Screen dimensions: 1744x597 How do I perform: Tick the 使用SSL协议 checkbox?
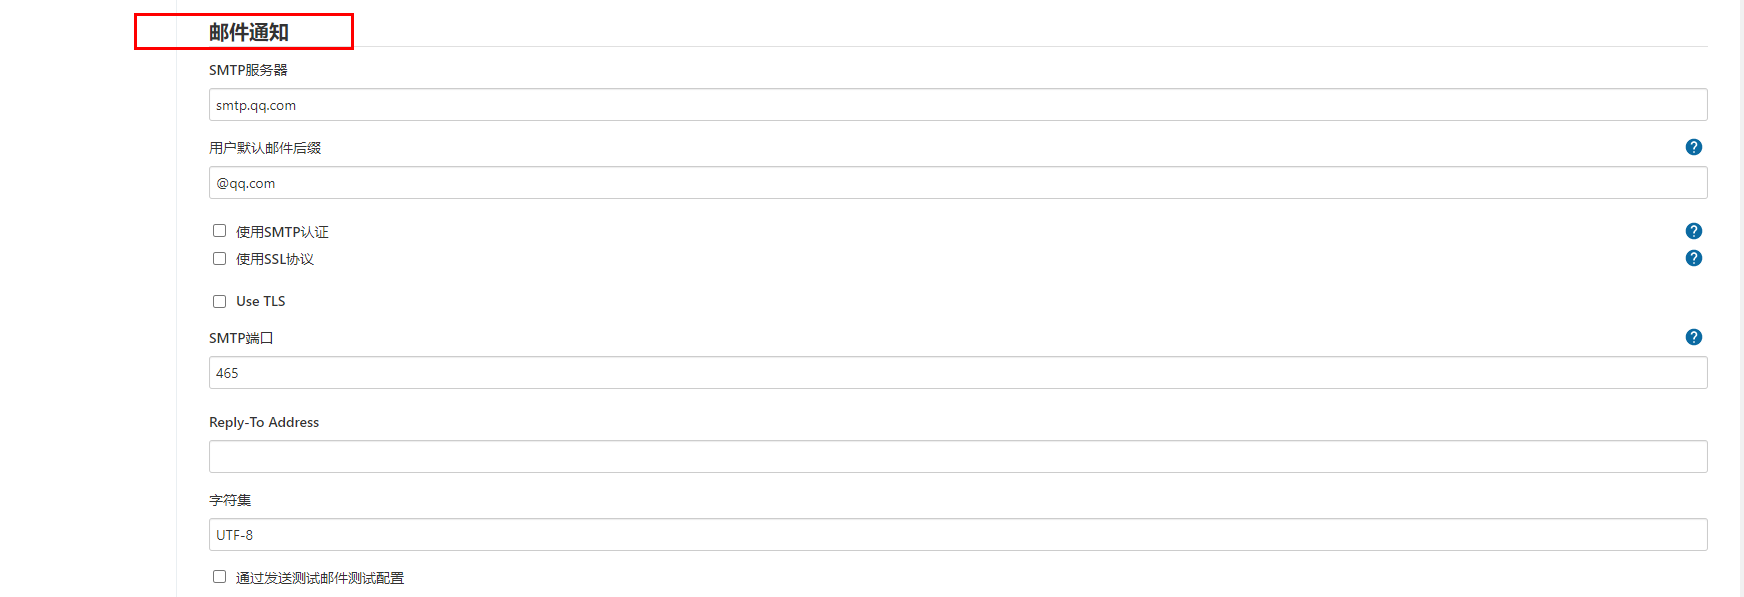(x=219, y=259)
